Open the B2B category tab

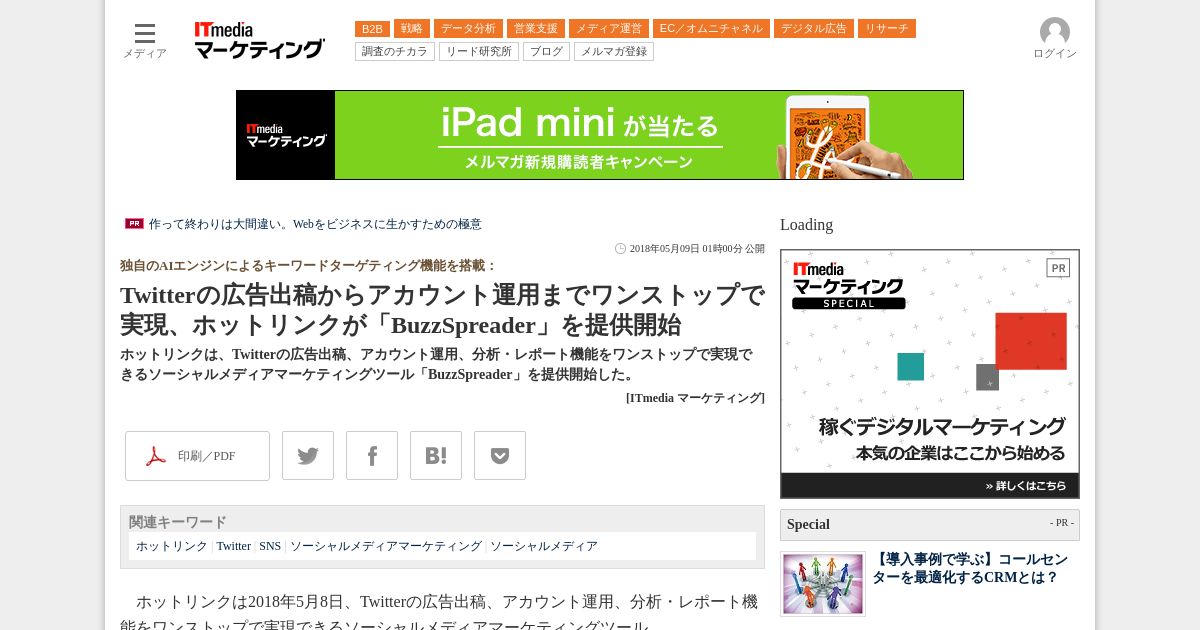[x=372, y=29]
